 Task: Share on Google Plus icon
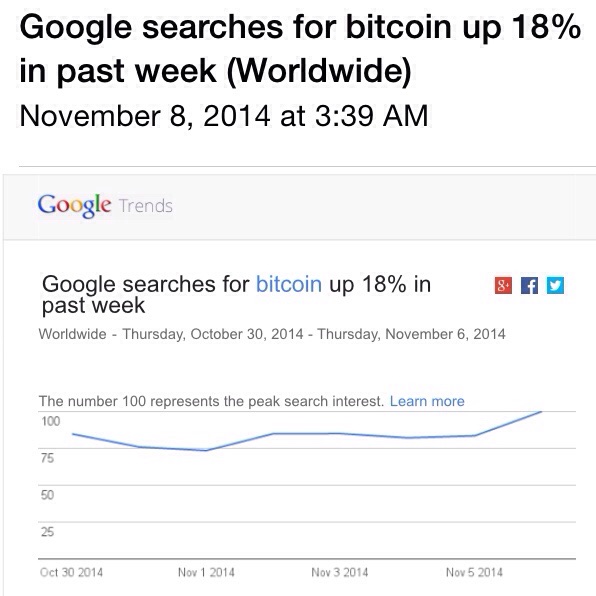click(503, 285)
